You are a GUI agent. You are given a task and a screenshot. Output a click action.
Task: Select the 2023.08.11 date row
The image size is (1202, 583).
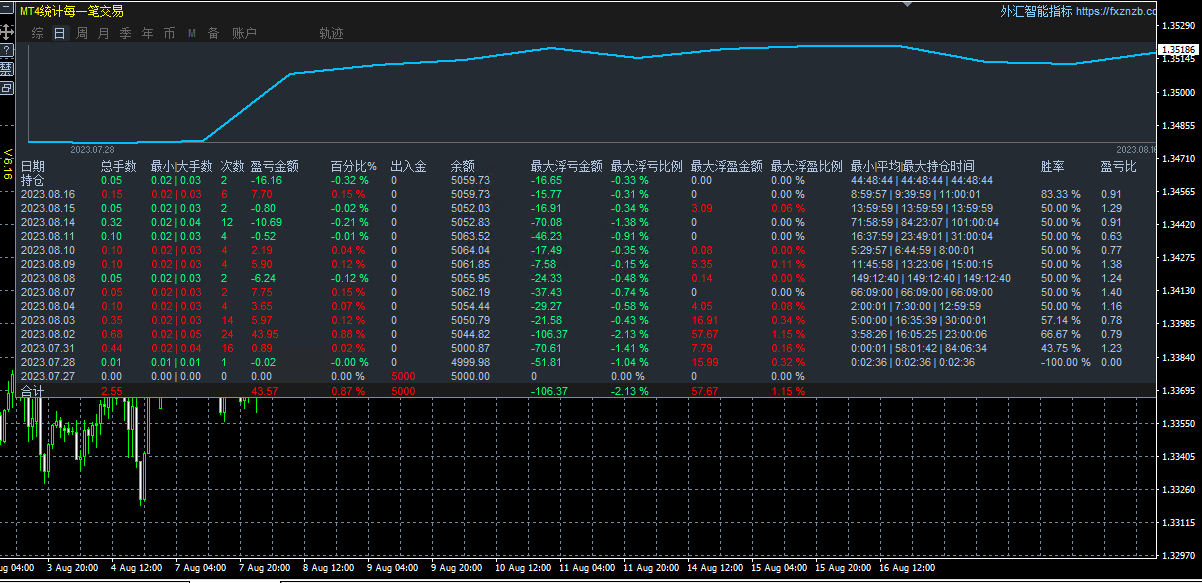(x=48, y=236)
